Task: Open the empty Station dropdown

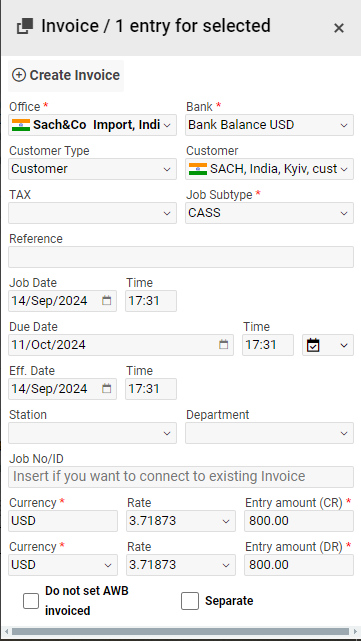Action: point(92,433)
